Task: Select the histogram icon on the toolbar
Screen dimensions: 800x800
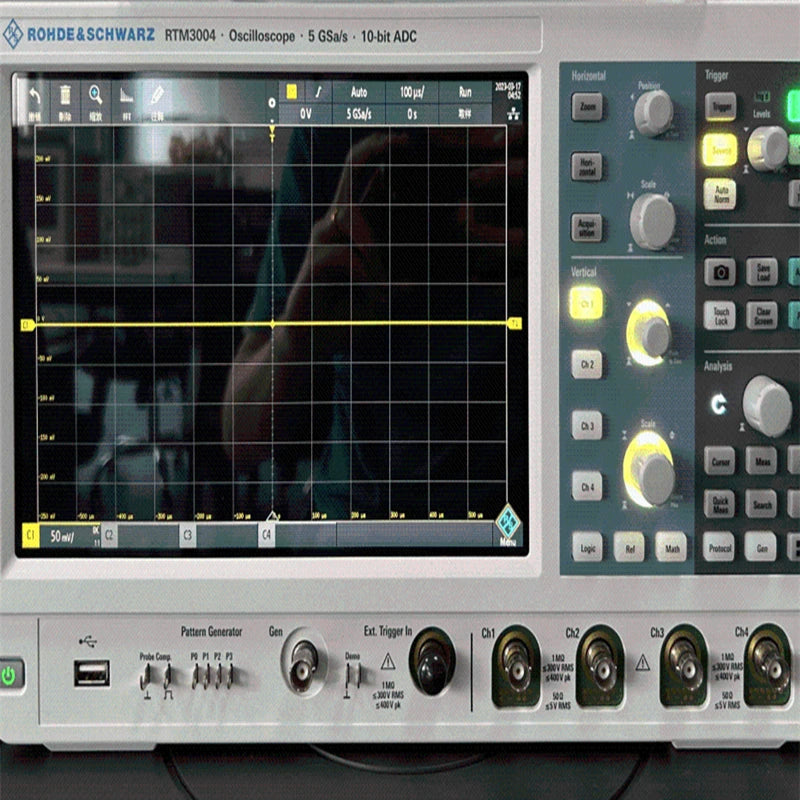Action: point(128,95)
